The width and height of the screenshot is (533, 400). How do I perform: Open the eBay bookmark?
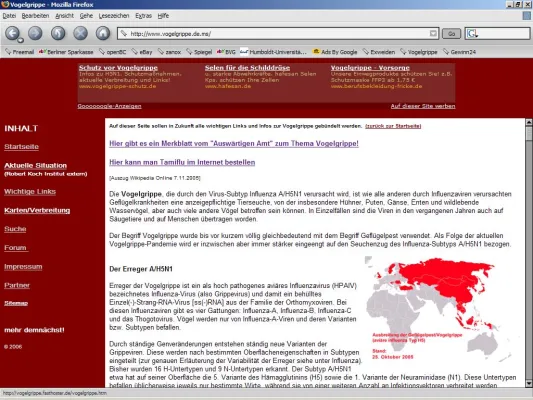click(142, 52)
